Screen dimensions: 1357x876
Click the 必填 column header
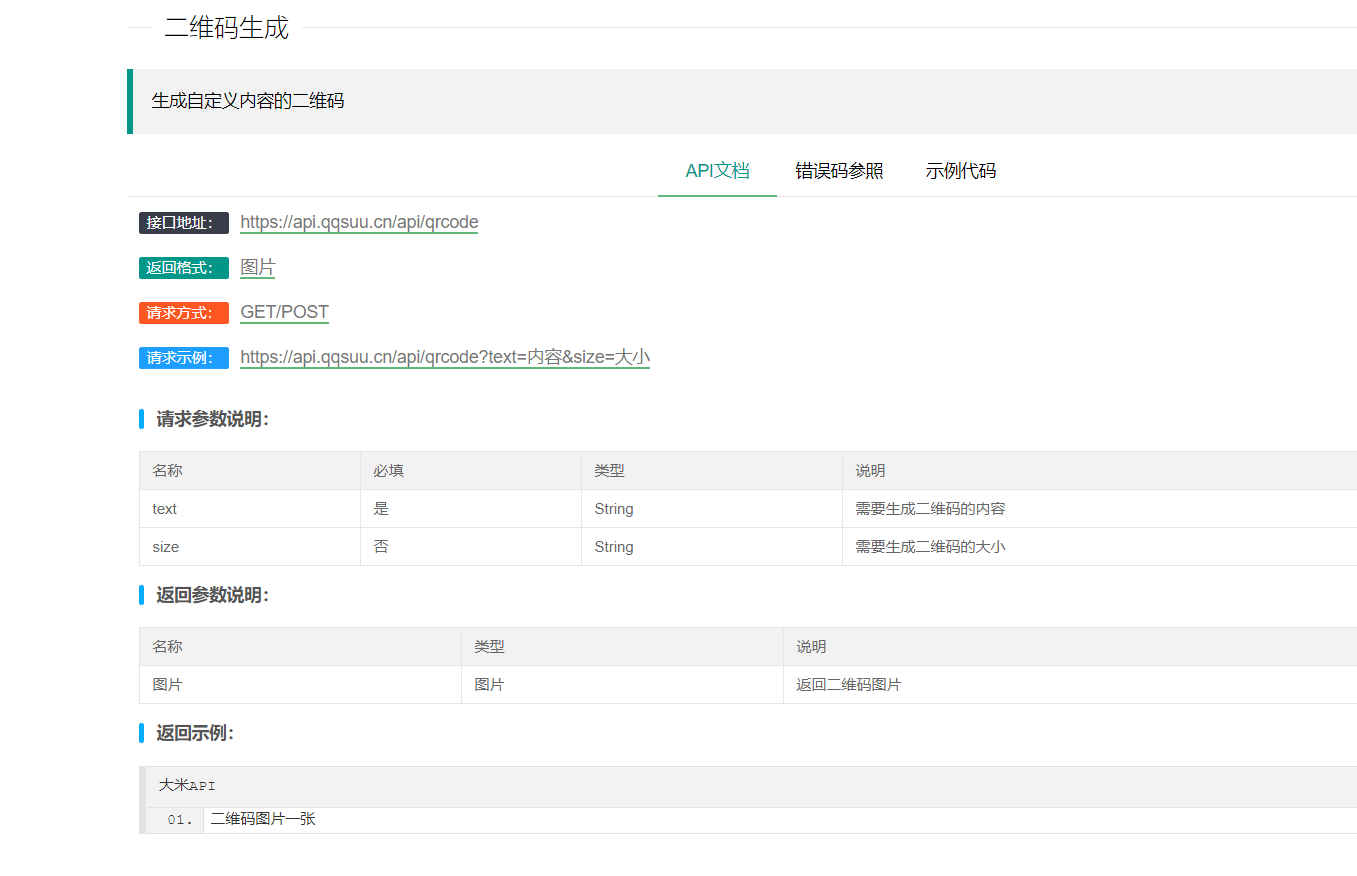389,471
